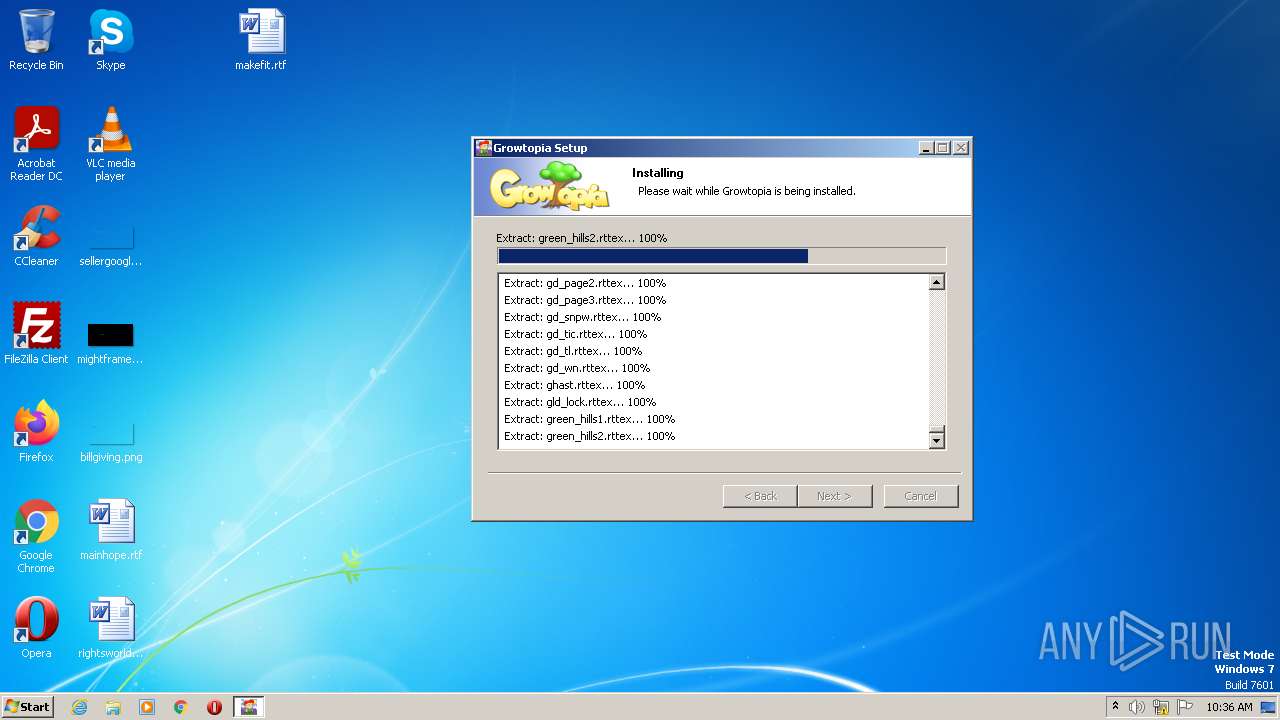Select the billgiving.png file icon
The image size is (1280, 720).
[110, 440]
